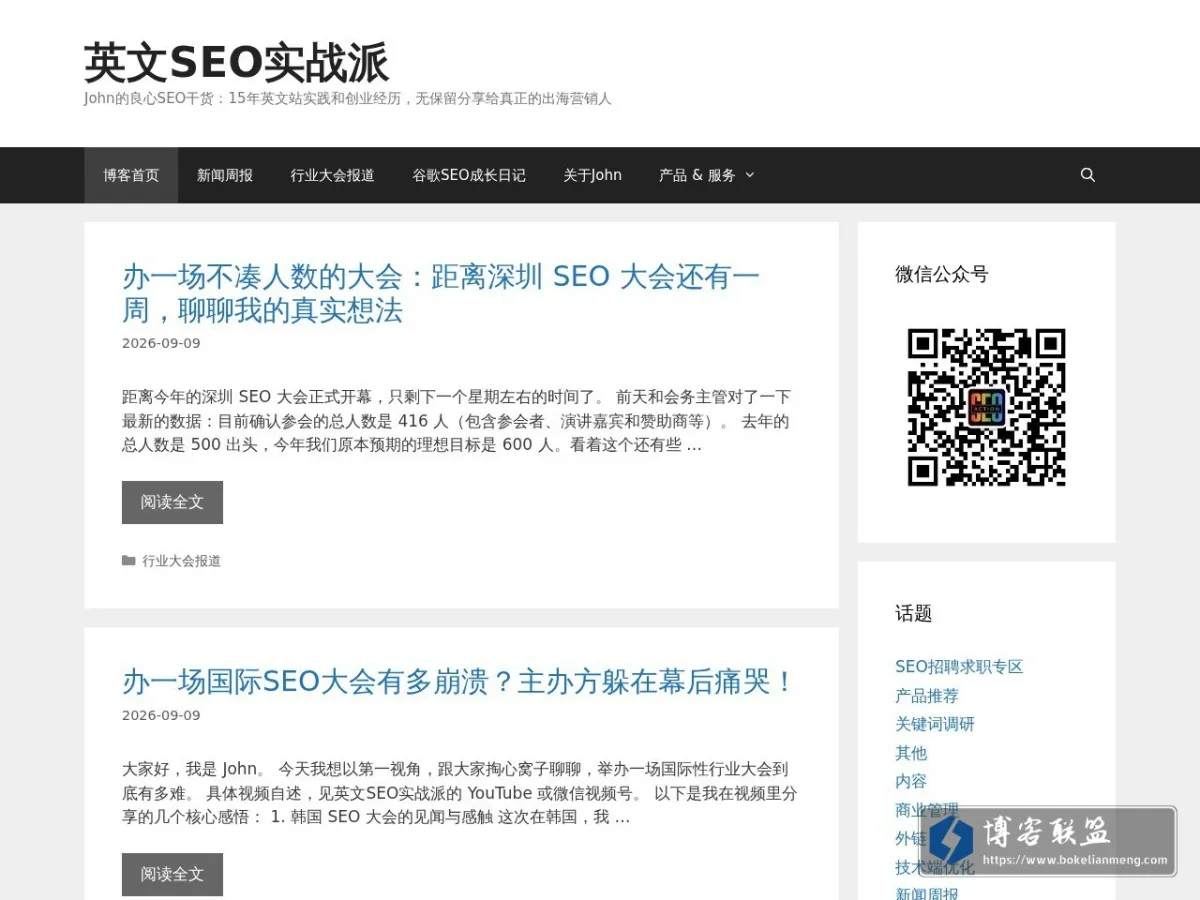Click the folder icon beside 行业大会报道 category
This screenshot has width=1200, height=900.
pyautogui.click(x=129, y=561)
